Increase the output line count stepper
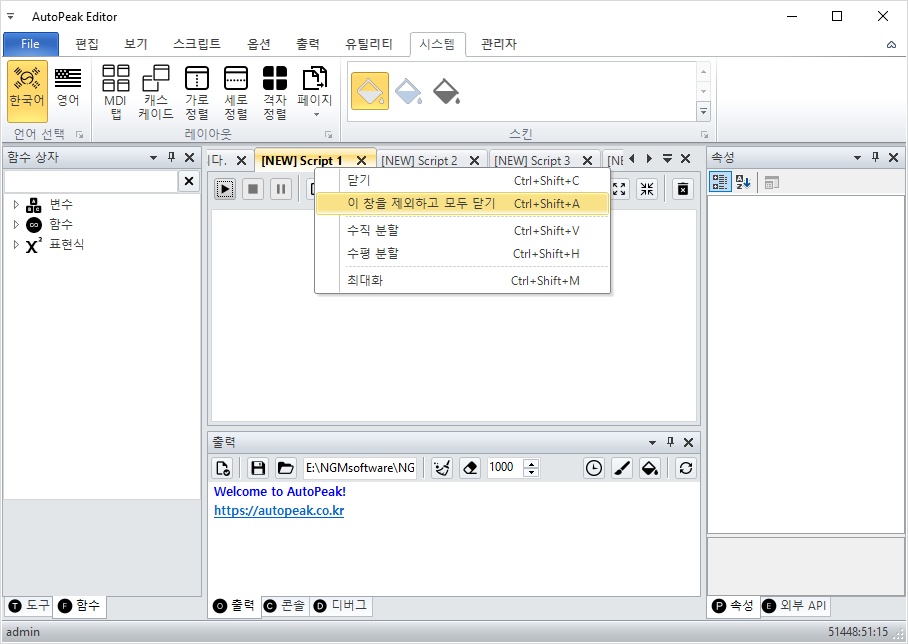The height and width of the screenshot is (644, 908). coord(532,463)
